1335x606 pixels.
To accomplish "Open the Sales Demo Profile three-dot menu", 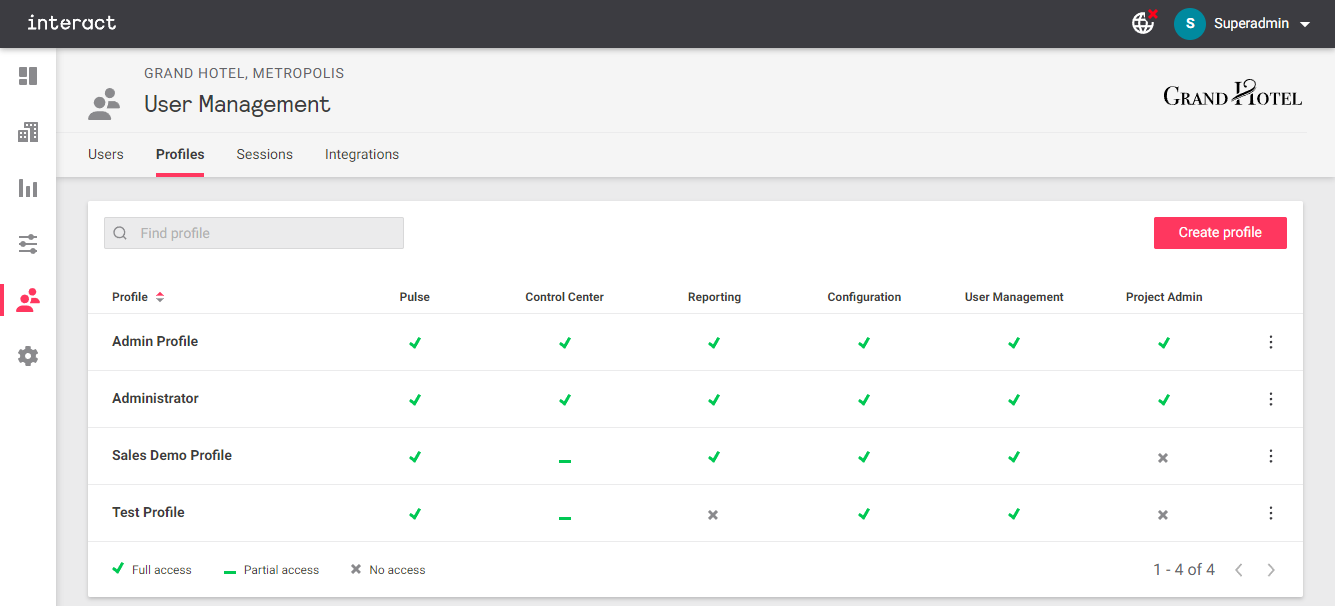I will click(x=1271, y=456).
